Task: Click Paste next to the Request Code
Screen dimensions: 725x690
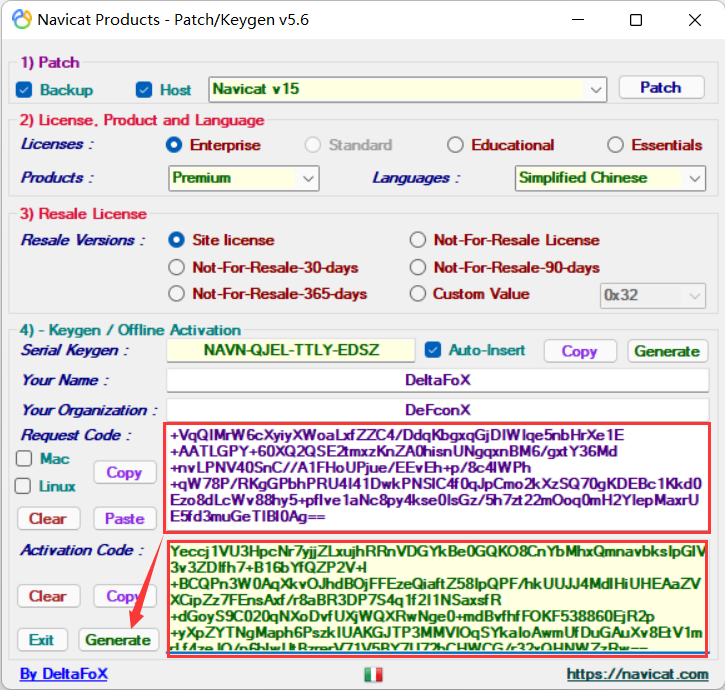Action: point(125,518)
